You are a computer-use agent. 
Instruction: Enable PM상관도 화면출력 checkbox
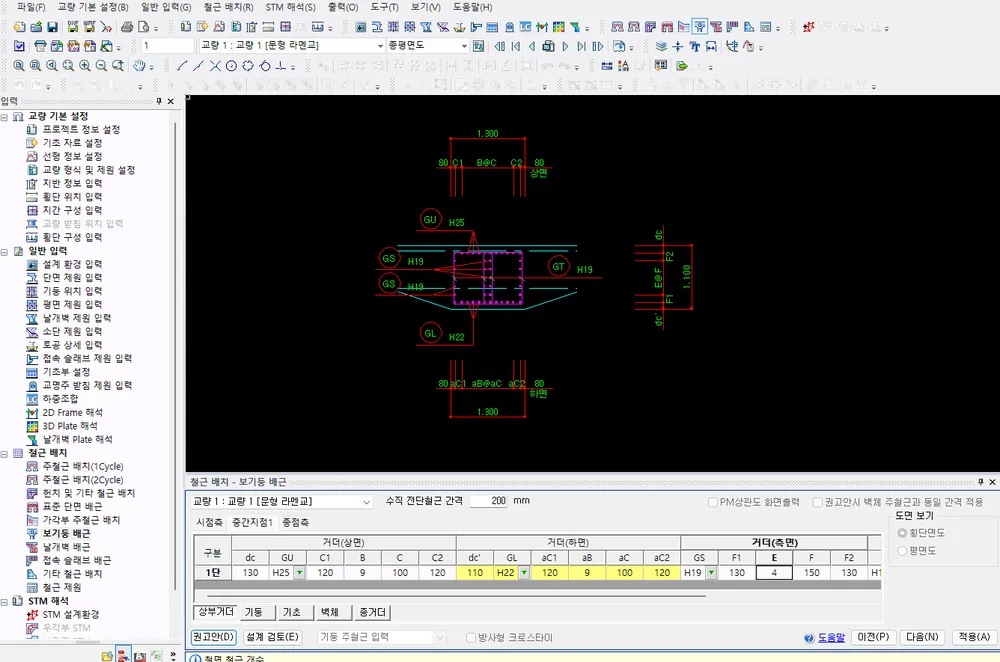coord(713,503)
